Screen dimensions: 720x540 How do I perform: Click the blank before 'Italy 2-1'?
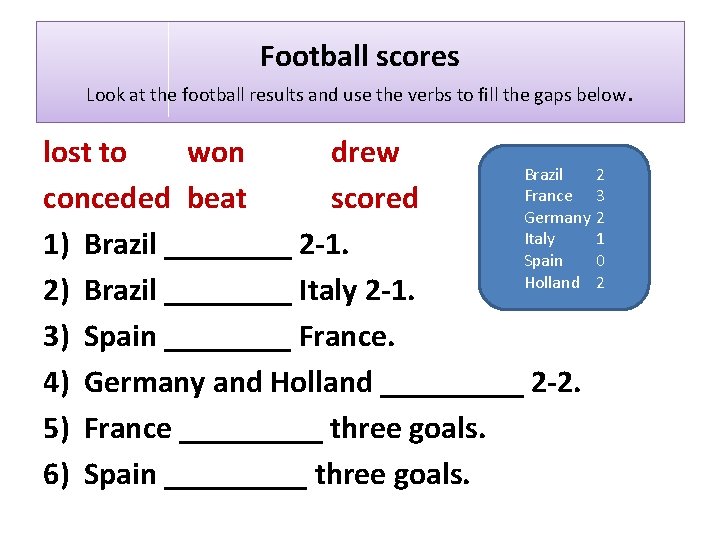coord(228,292)
